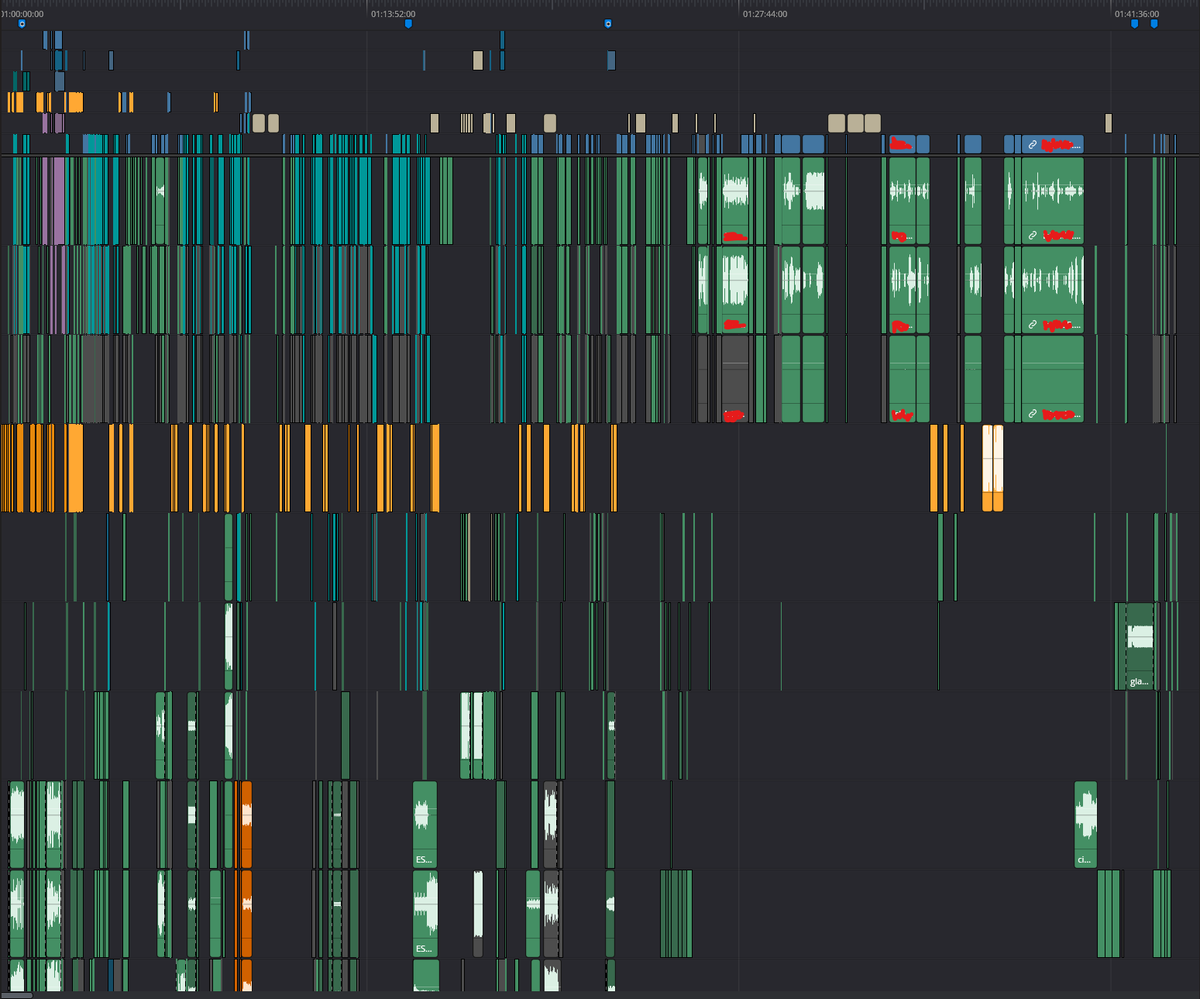
Task: Click the 01:13:52:00 timecode on the ruler
Action: [393, 14]
